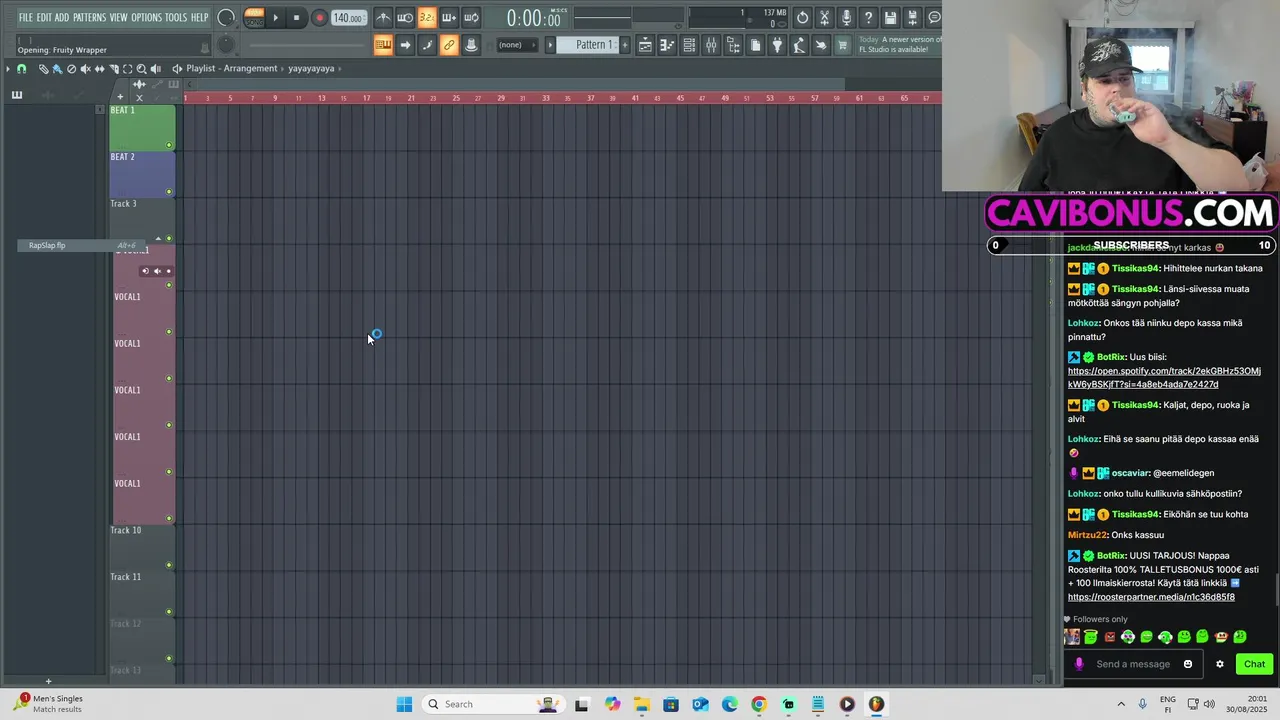Open the Browser icon

point(733,45)
